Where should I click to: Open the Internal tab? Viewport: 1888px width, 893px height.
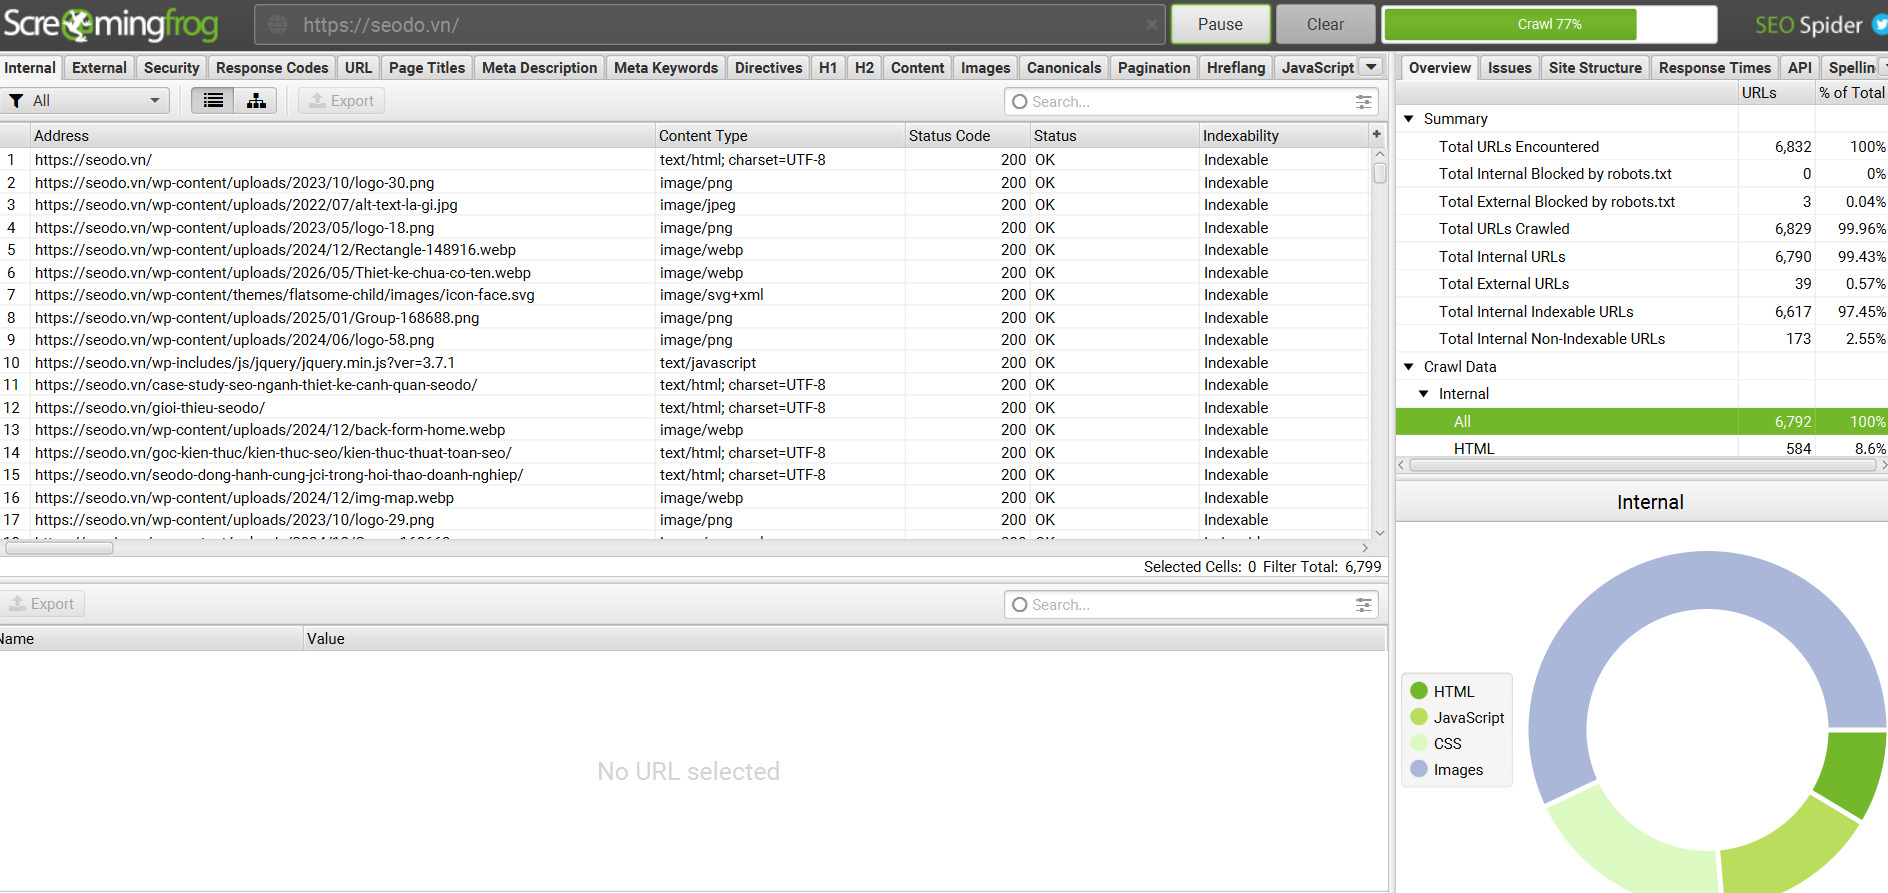30,68
